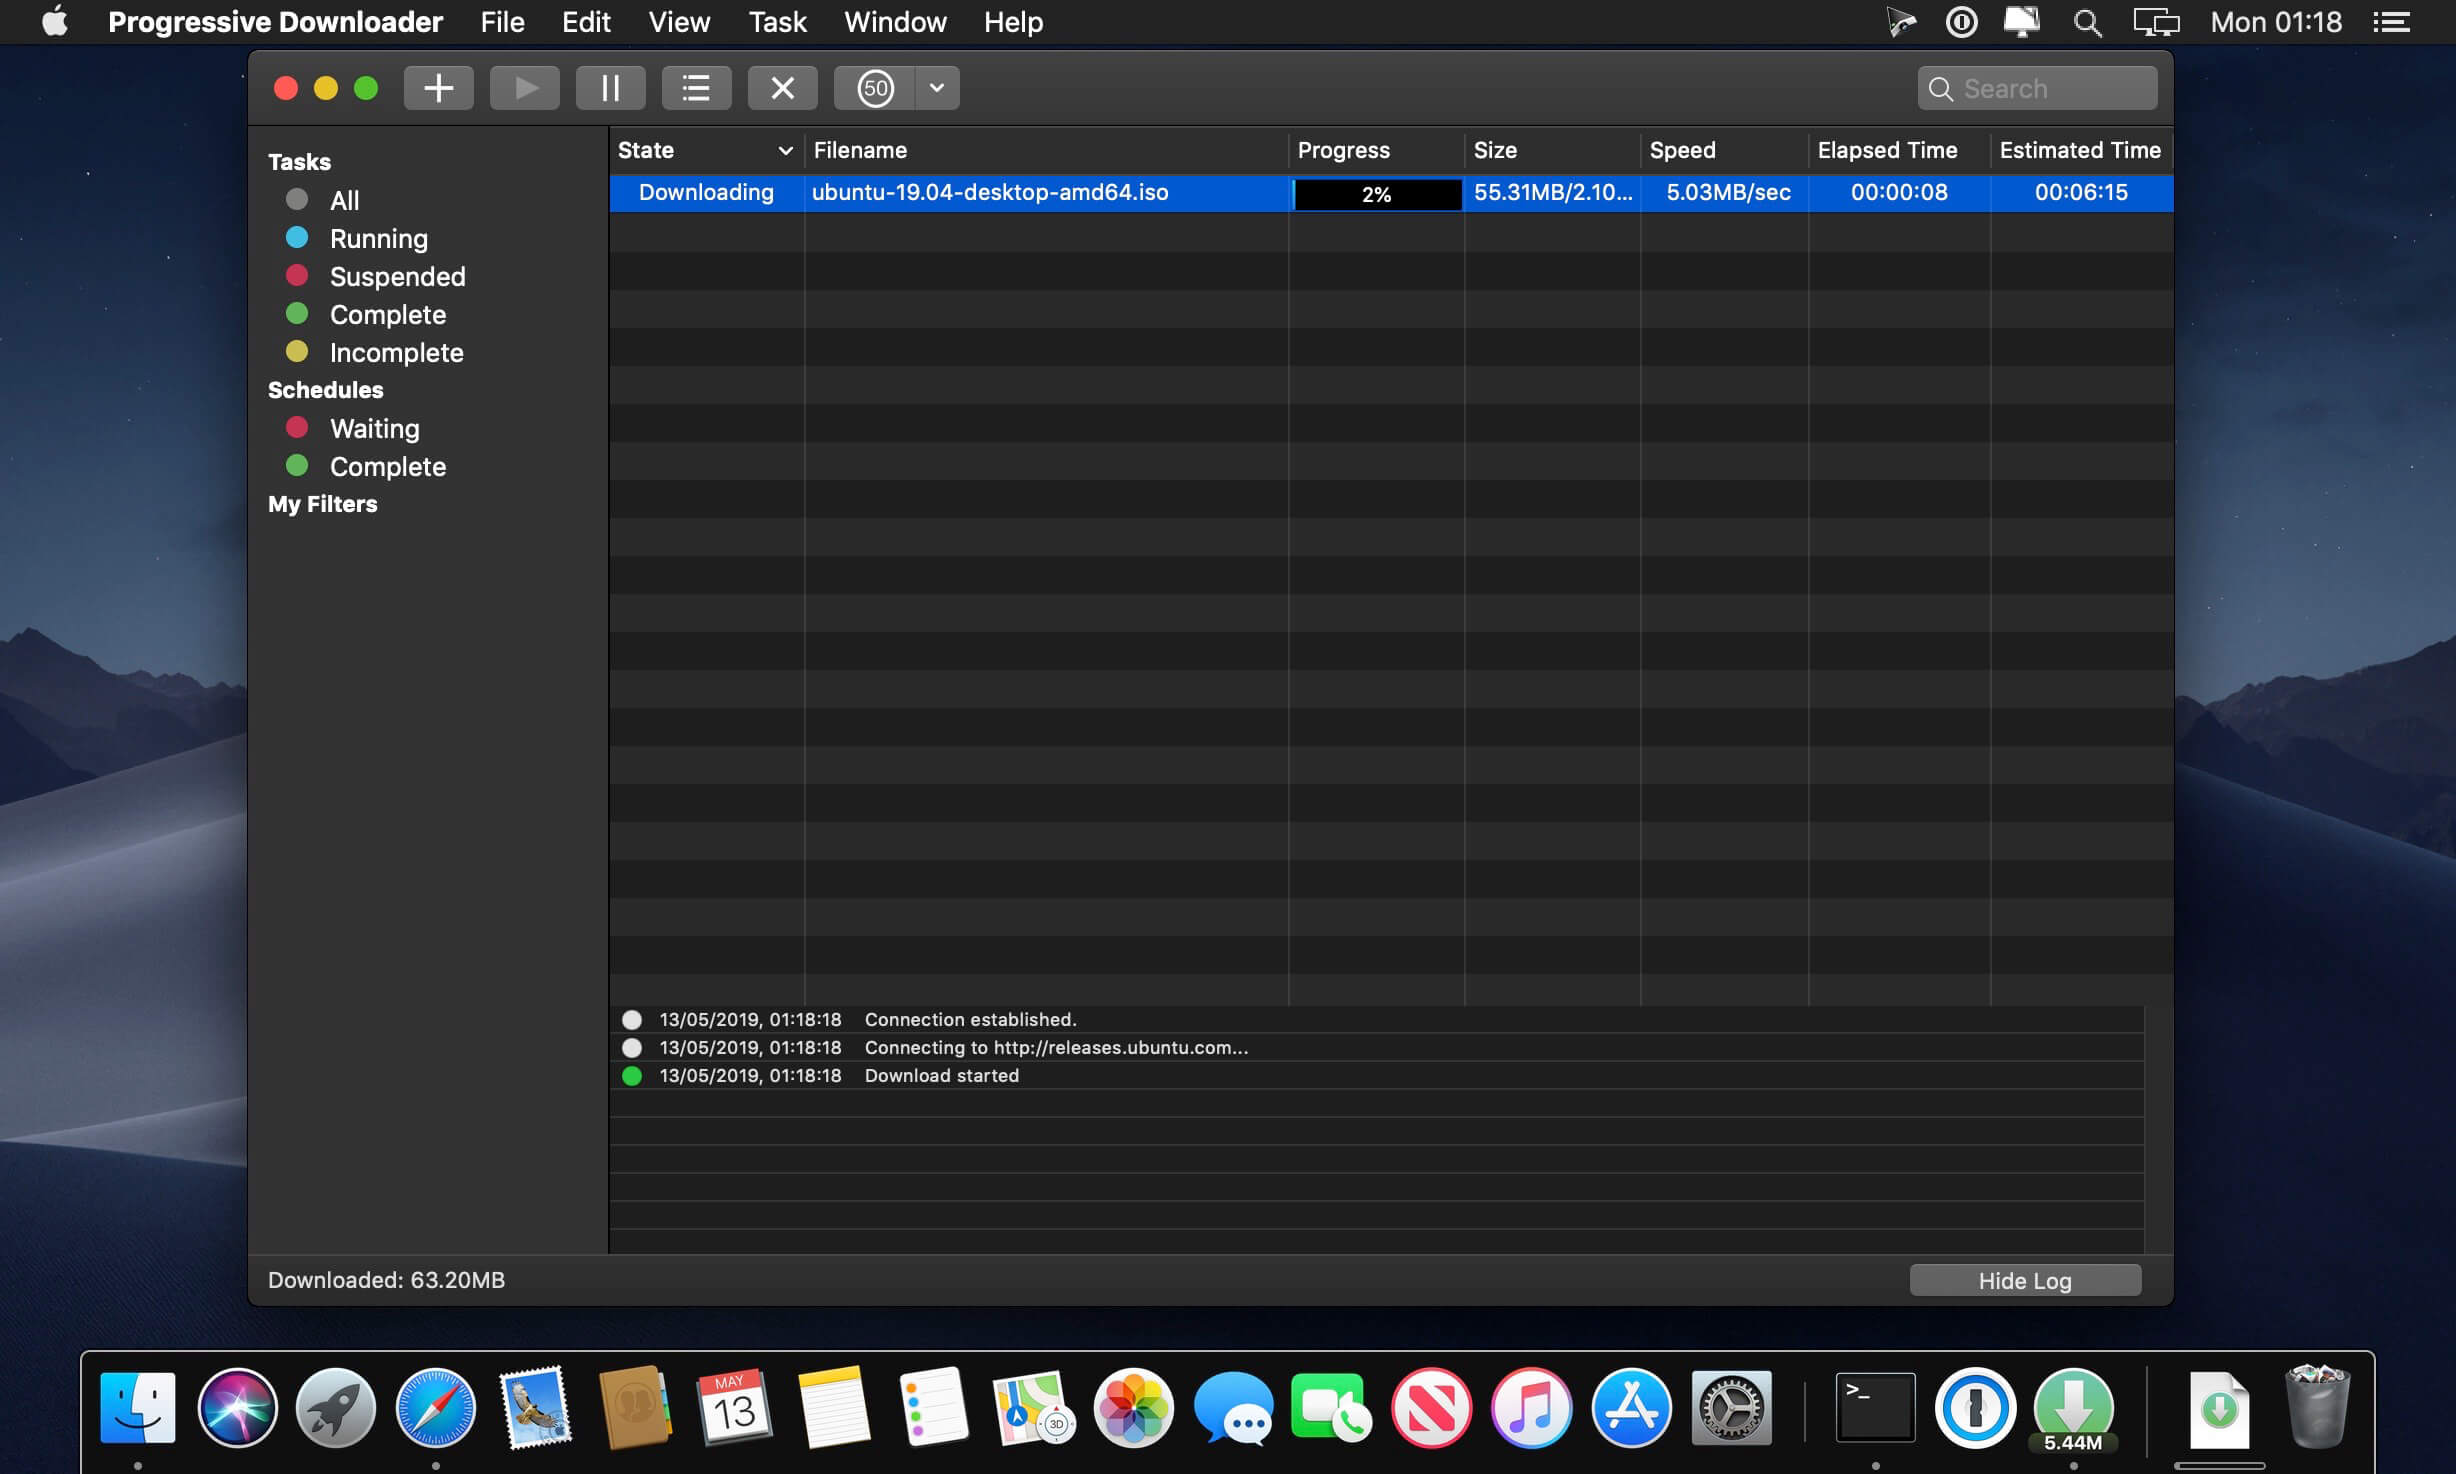Open the task list toolbar icon
The width and height of the screenshot is (2456, 1474).
click(x=696, y=88)
